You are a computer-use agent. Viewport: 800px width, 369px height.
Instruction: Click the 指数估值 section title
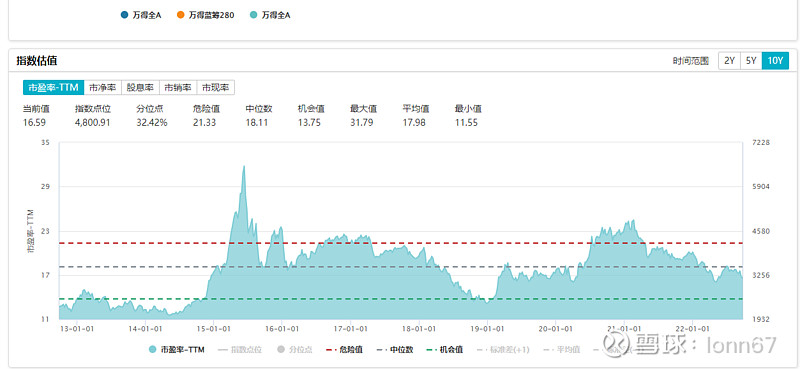pos(37,61)
